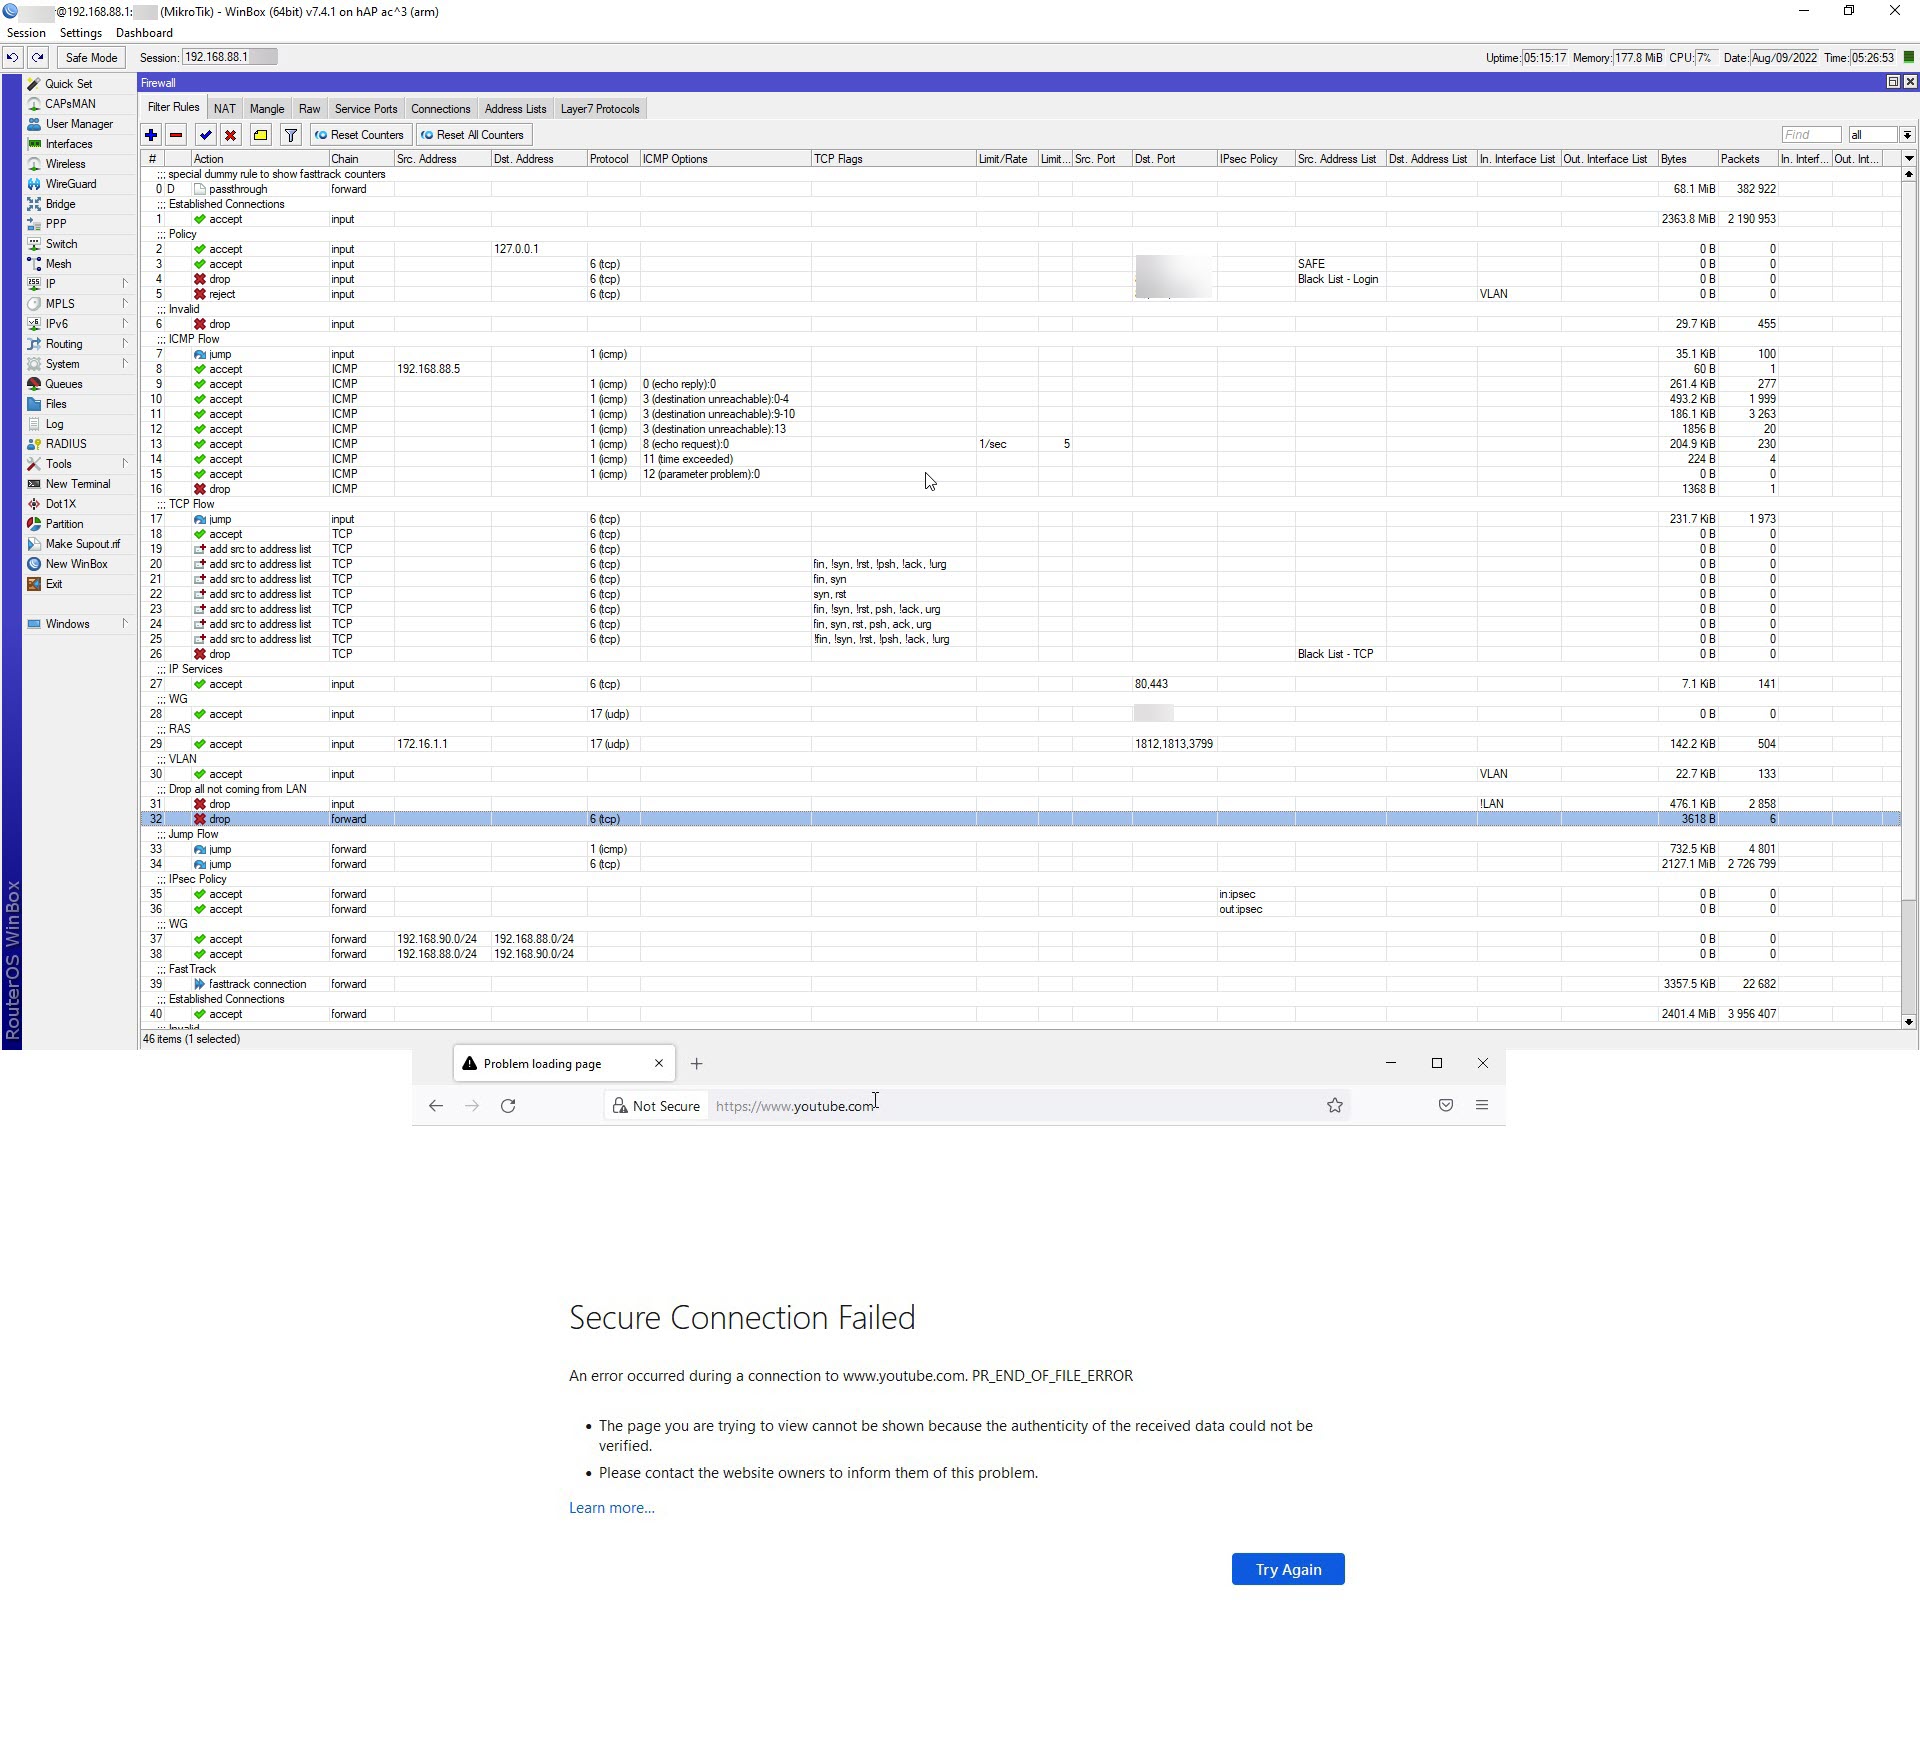Open column selector dropdown arrow in table header
This screenshot has height=1759, width=1920.
1908,159
